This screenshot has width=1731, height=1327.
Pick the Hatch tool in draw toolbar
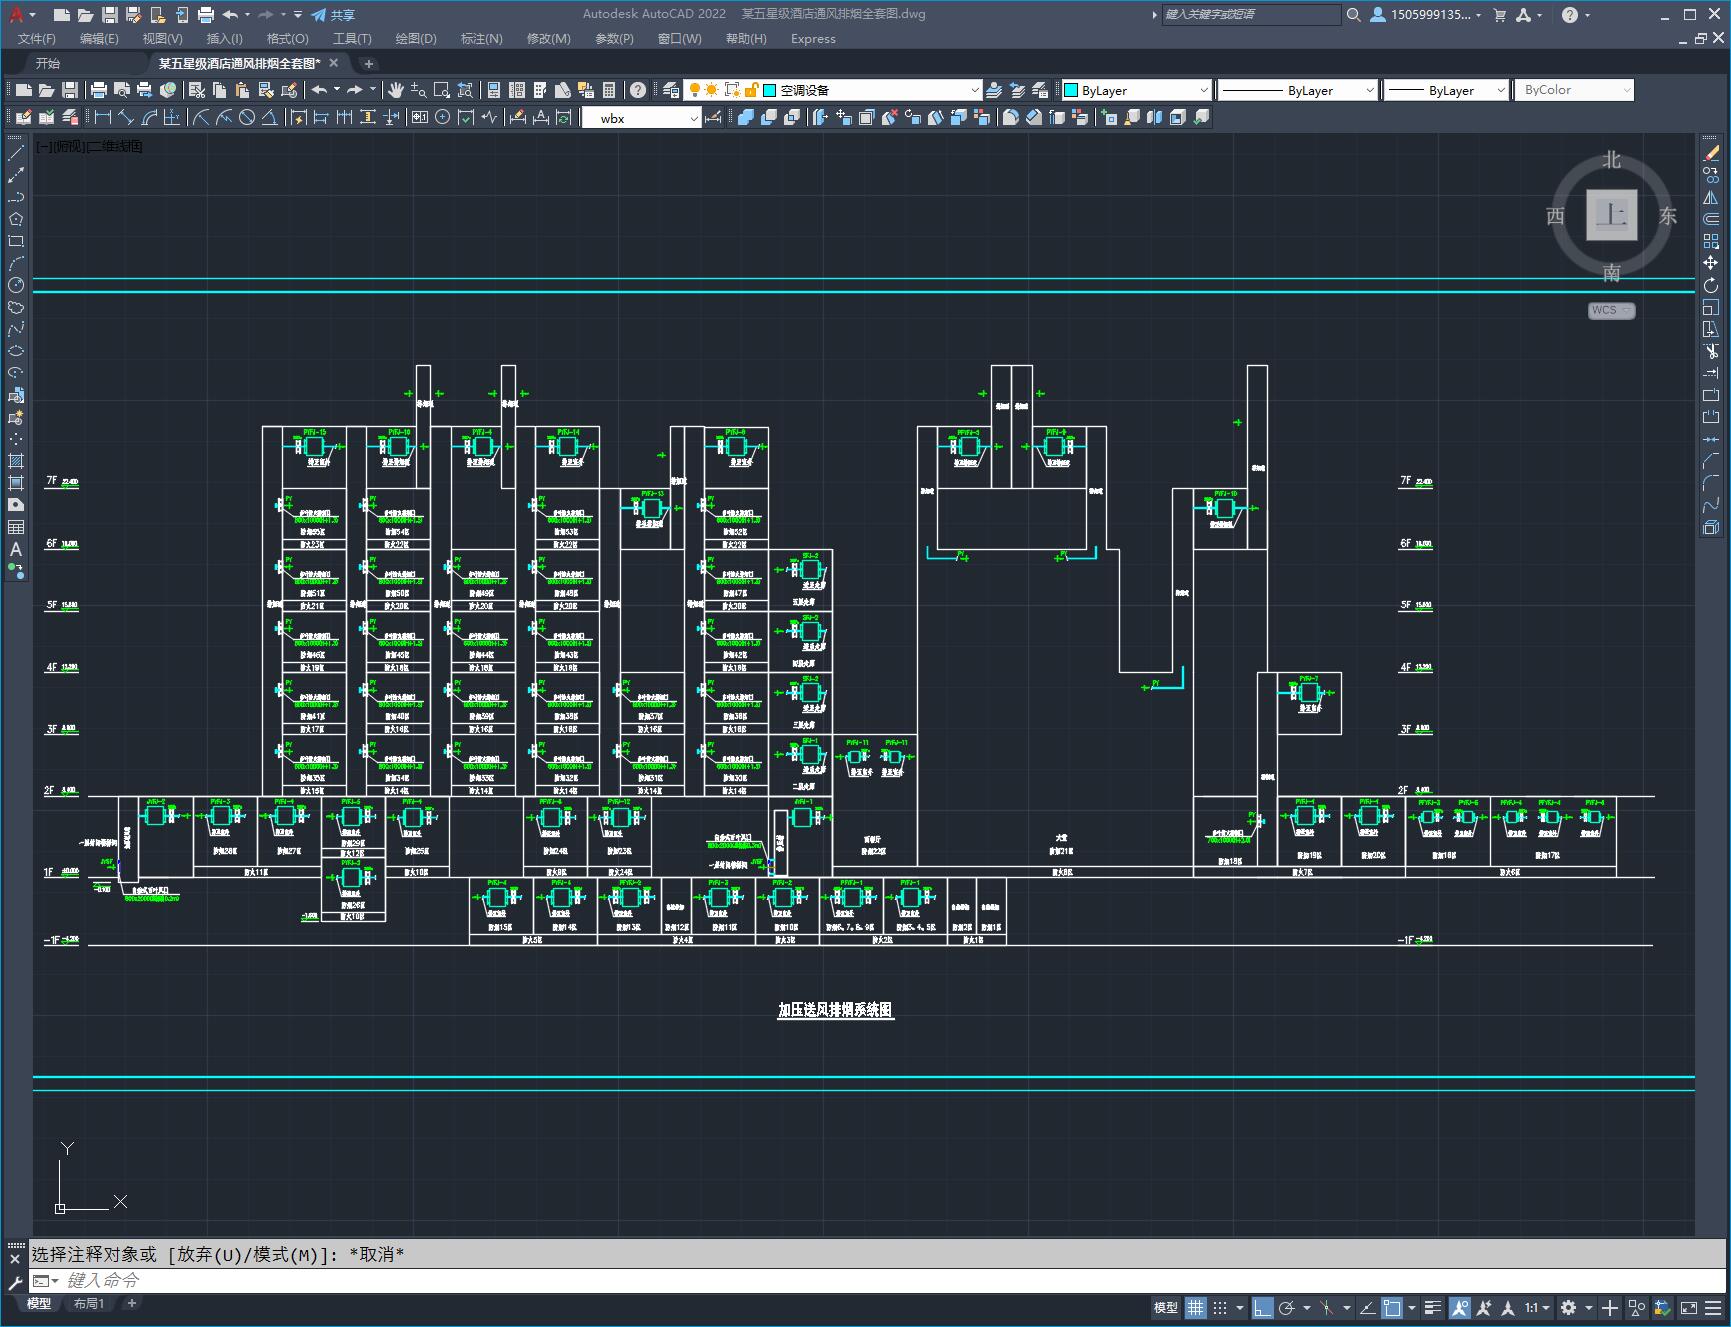16,461
